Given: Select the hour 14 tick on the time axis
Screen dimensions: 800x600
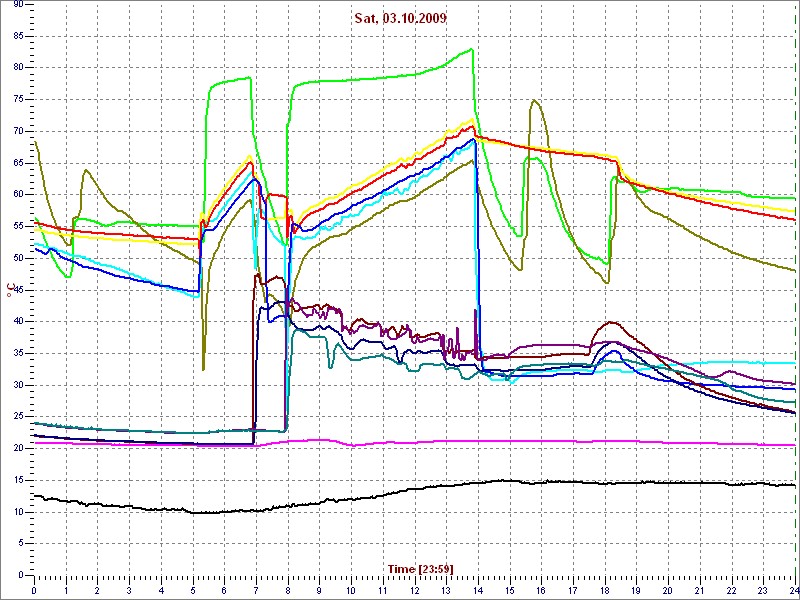Looking at the screenshot, I should point(477,591).
